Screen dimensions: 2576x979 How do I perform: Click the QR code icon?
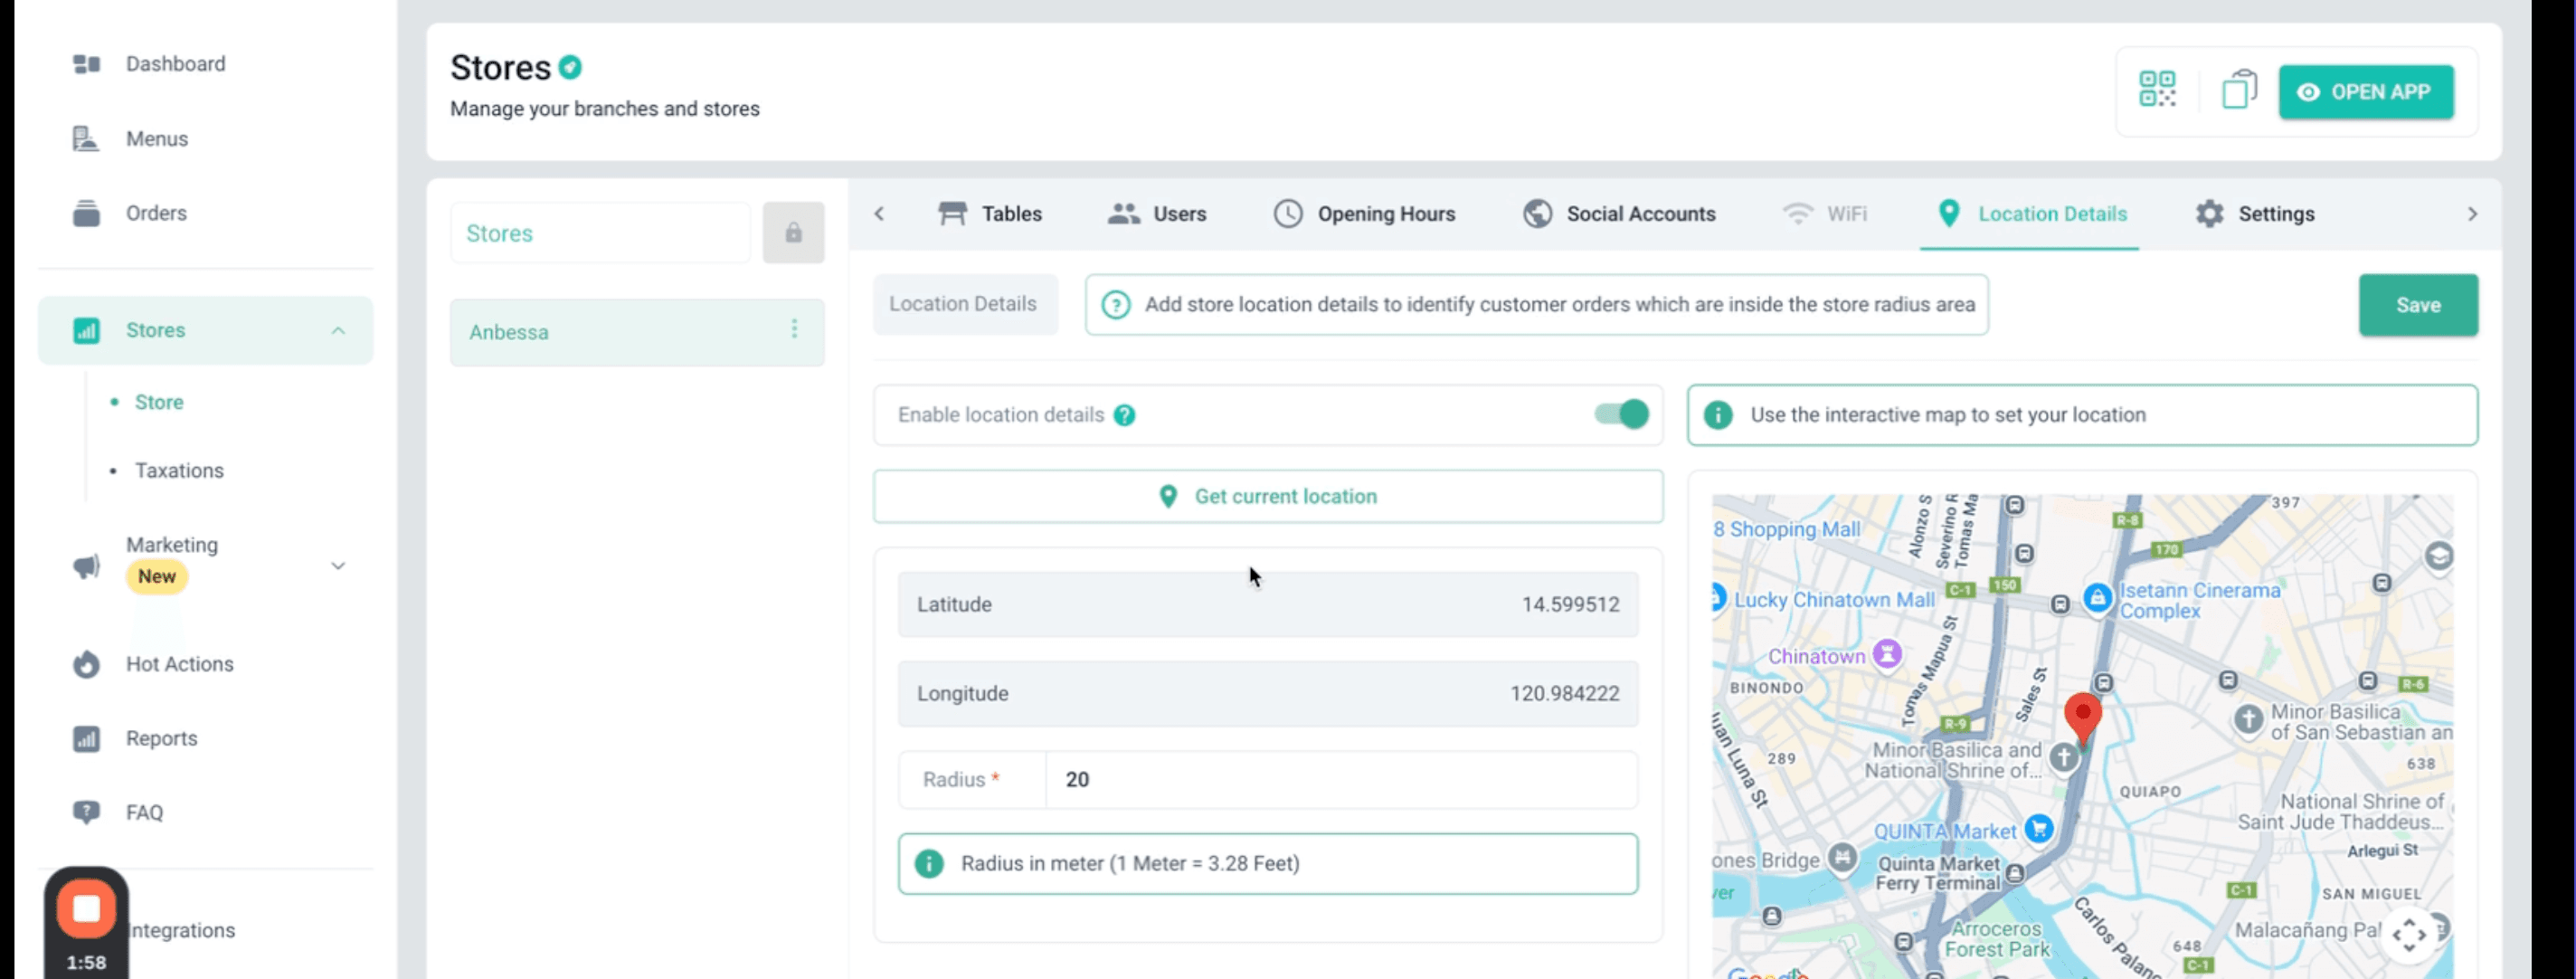click(2157, 90)
